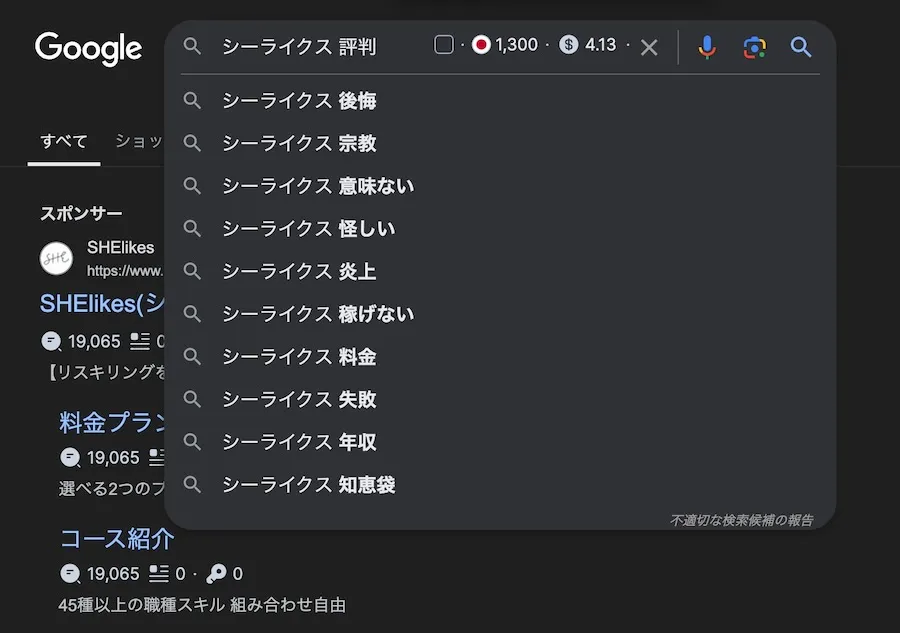The width and height of the screenshot is (900, 633).
Task: Open the 料金プラン sitelink
Action: [x=112, y=423]
